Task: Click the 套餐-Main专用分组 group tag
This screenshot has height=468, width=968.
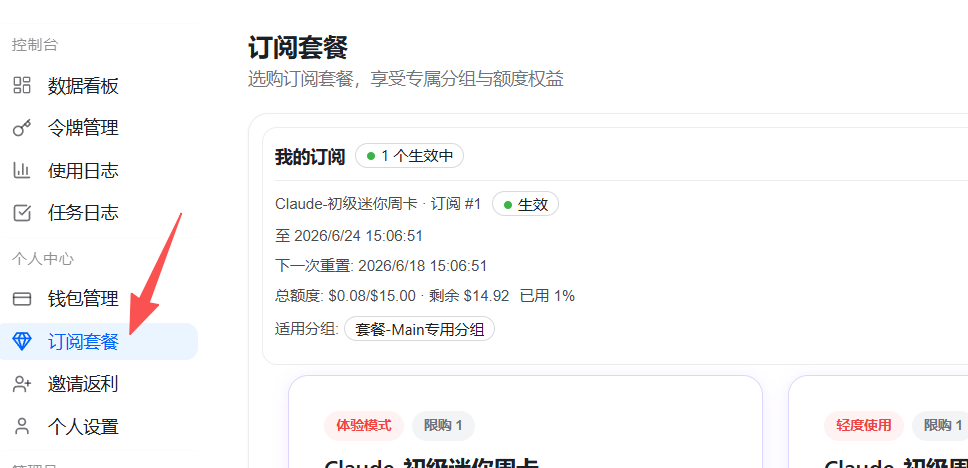Action: (420, 328)
